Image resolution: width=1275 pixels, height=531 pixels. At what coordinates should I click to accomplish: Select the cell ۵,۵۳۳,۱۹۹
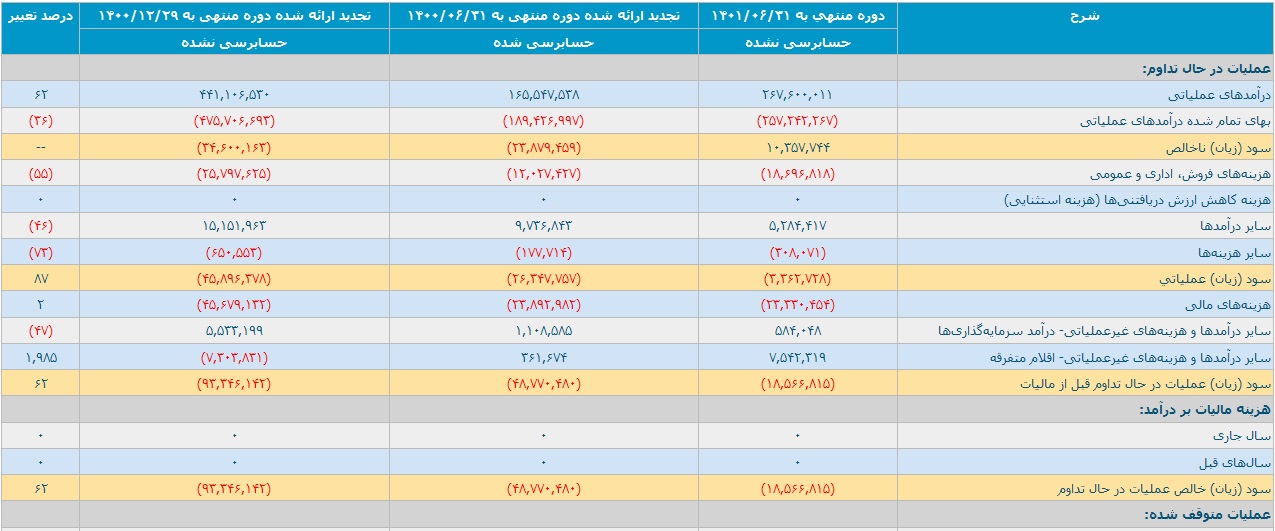(x=234, y=330)
